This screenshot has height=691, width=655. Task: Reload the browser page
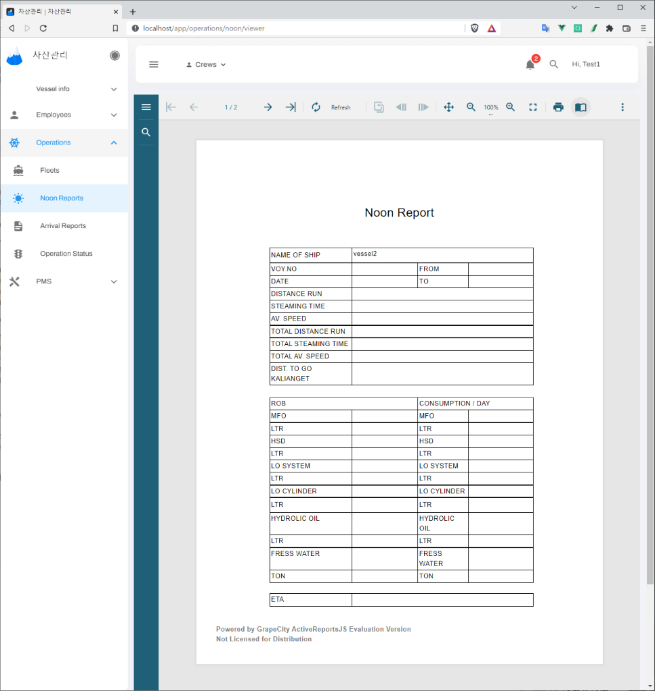[43, 28]
